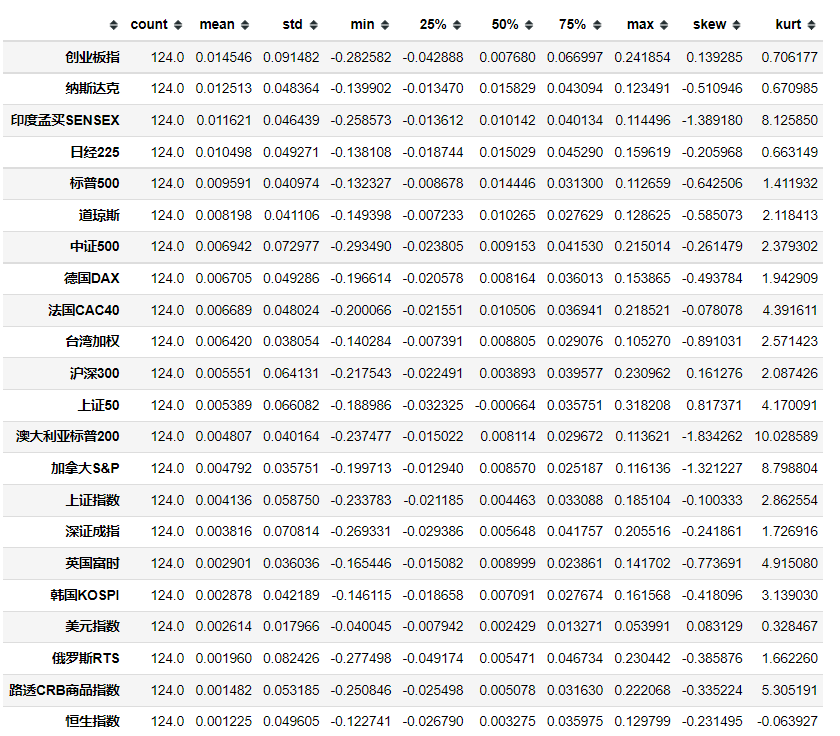Viewport: 840px width, 736px height.
Task: Select the 韩国KOSPI row label
Action: (85, 596)
